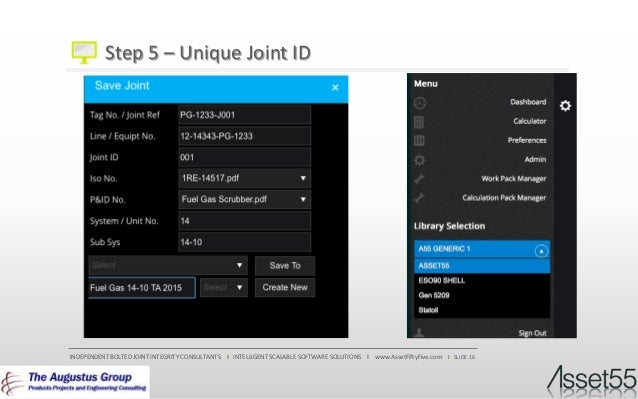Open Calculation Pack Manager

(504, 198)
